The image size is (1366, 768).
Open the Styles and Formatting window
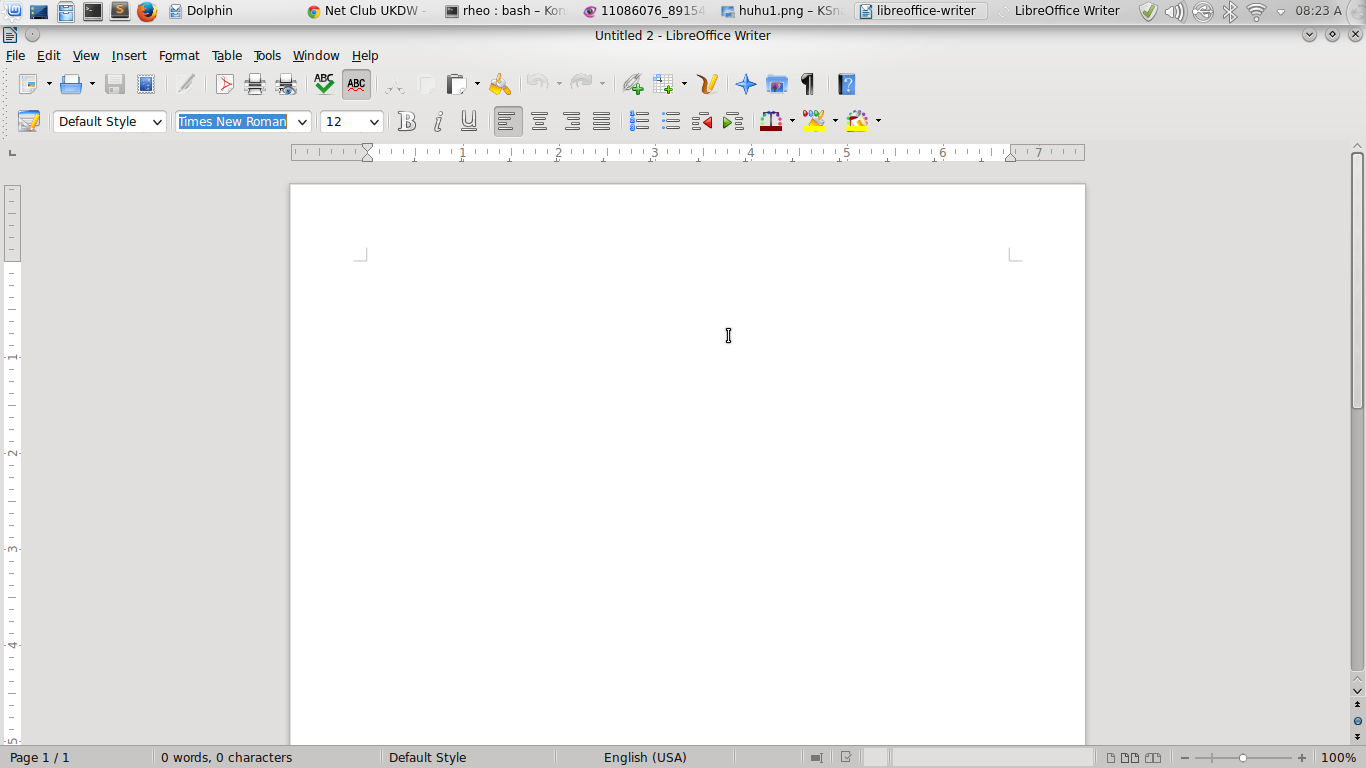(x=29, y=121)
